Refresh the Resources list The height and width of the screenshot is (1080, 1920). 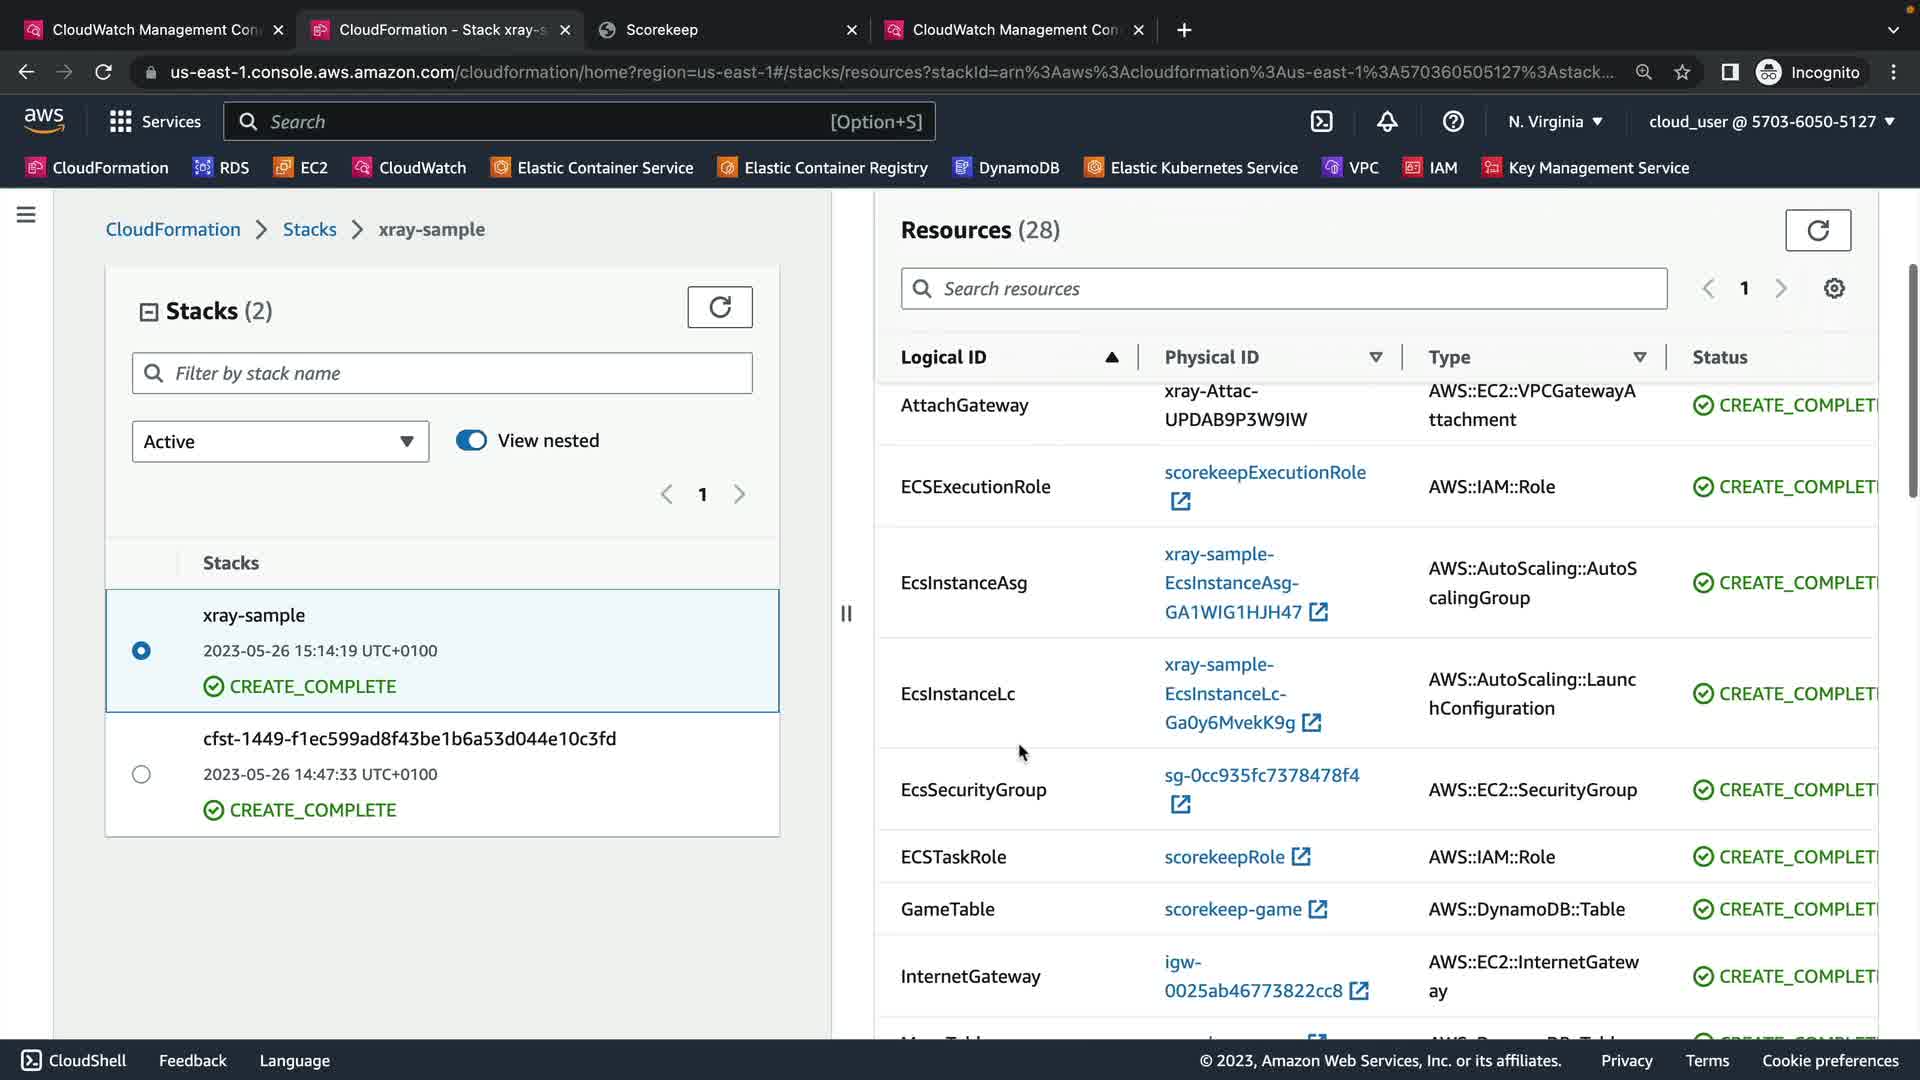point(1817,231)
